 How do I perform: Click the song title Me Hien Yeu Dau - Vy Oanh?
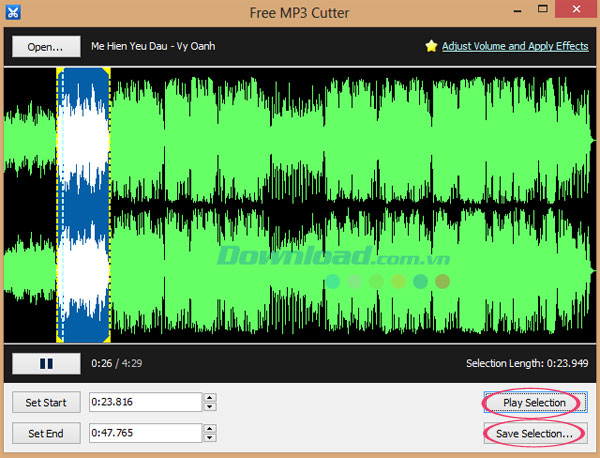[153, 46]
